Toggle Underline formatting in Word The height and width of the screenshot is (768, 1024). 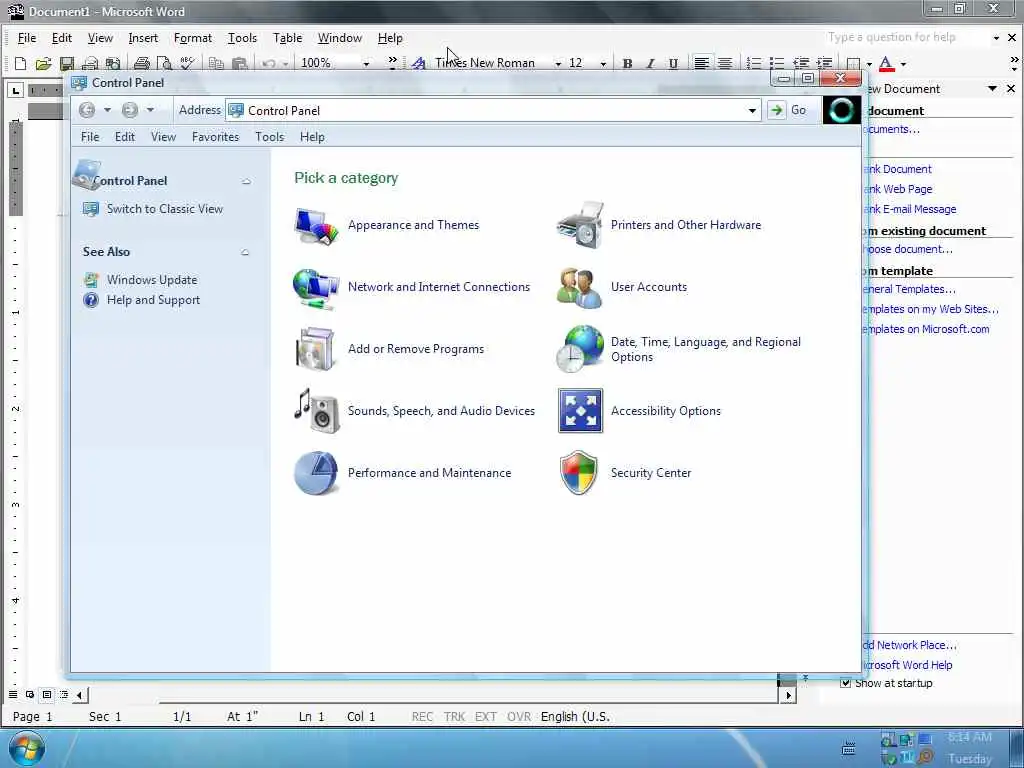(673, 63)
